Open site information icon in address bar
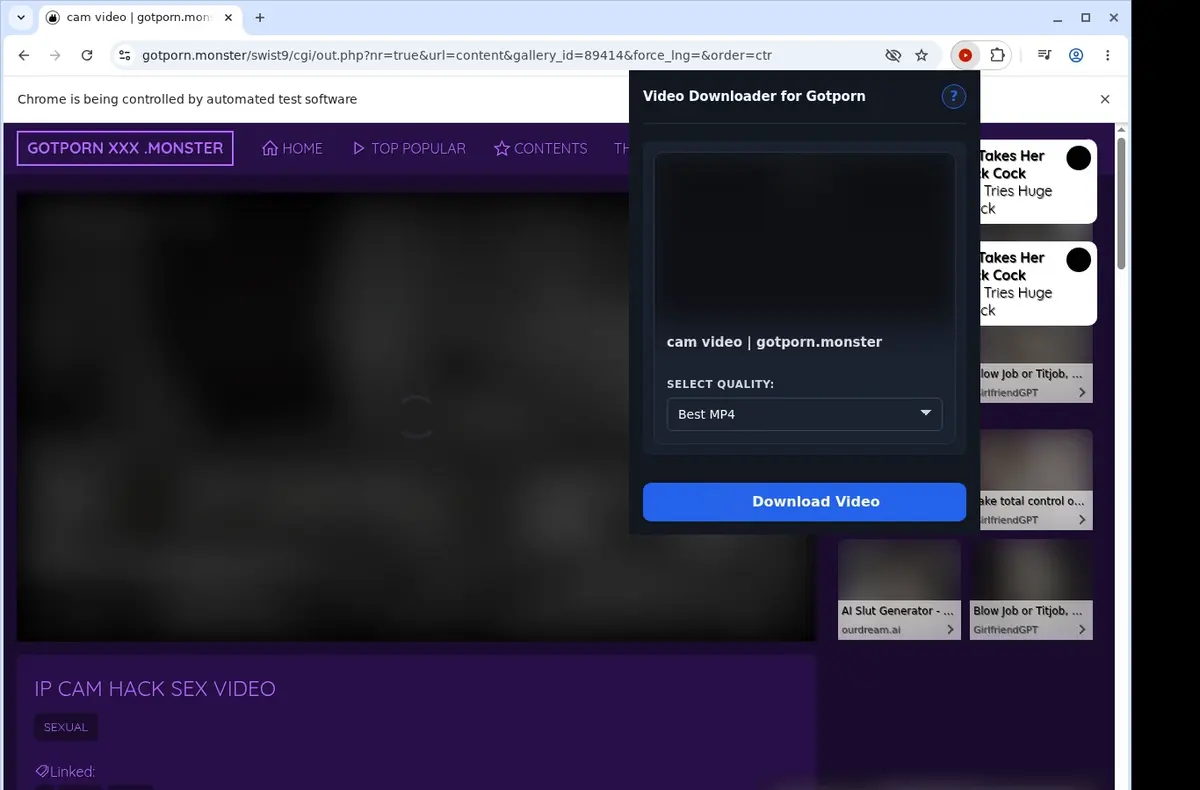This screenshot has width=1200, height=790. point(123,56)
